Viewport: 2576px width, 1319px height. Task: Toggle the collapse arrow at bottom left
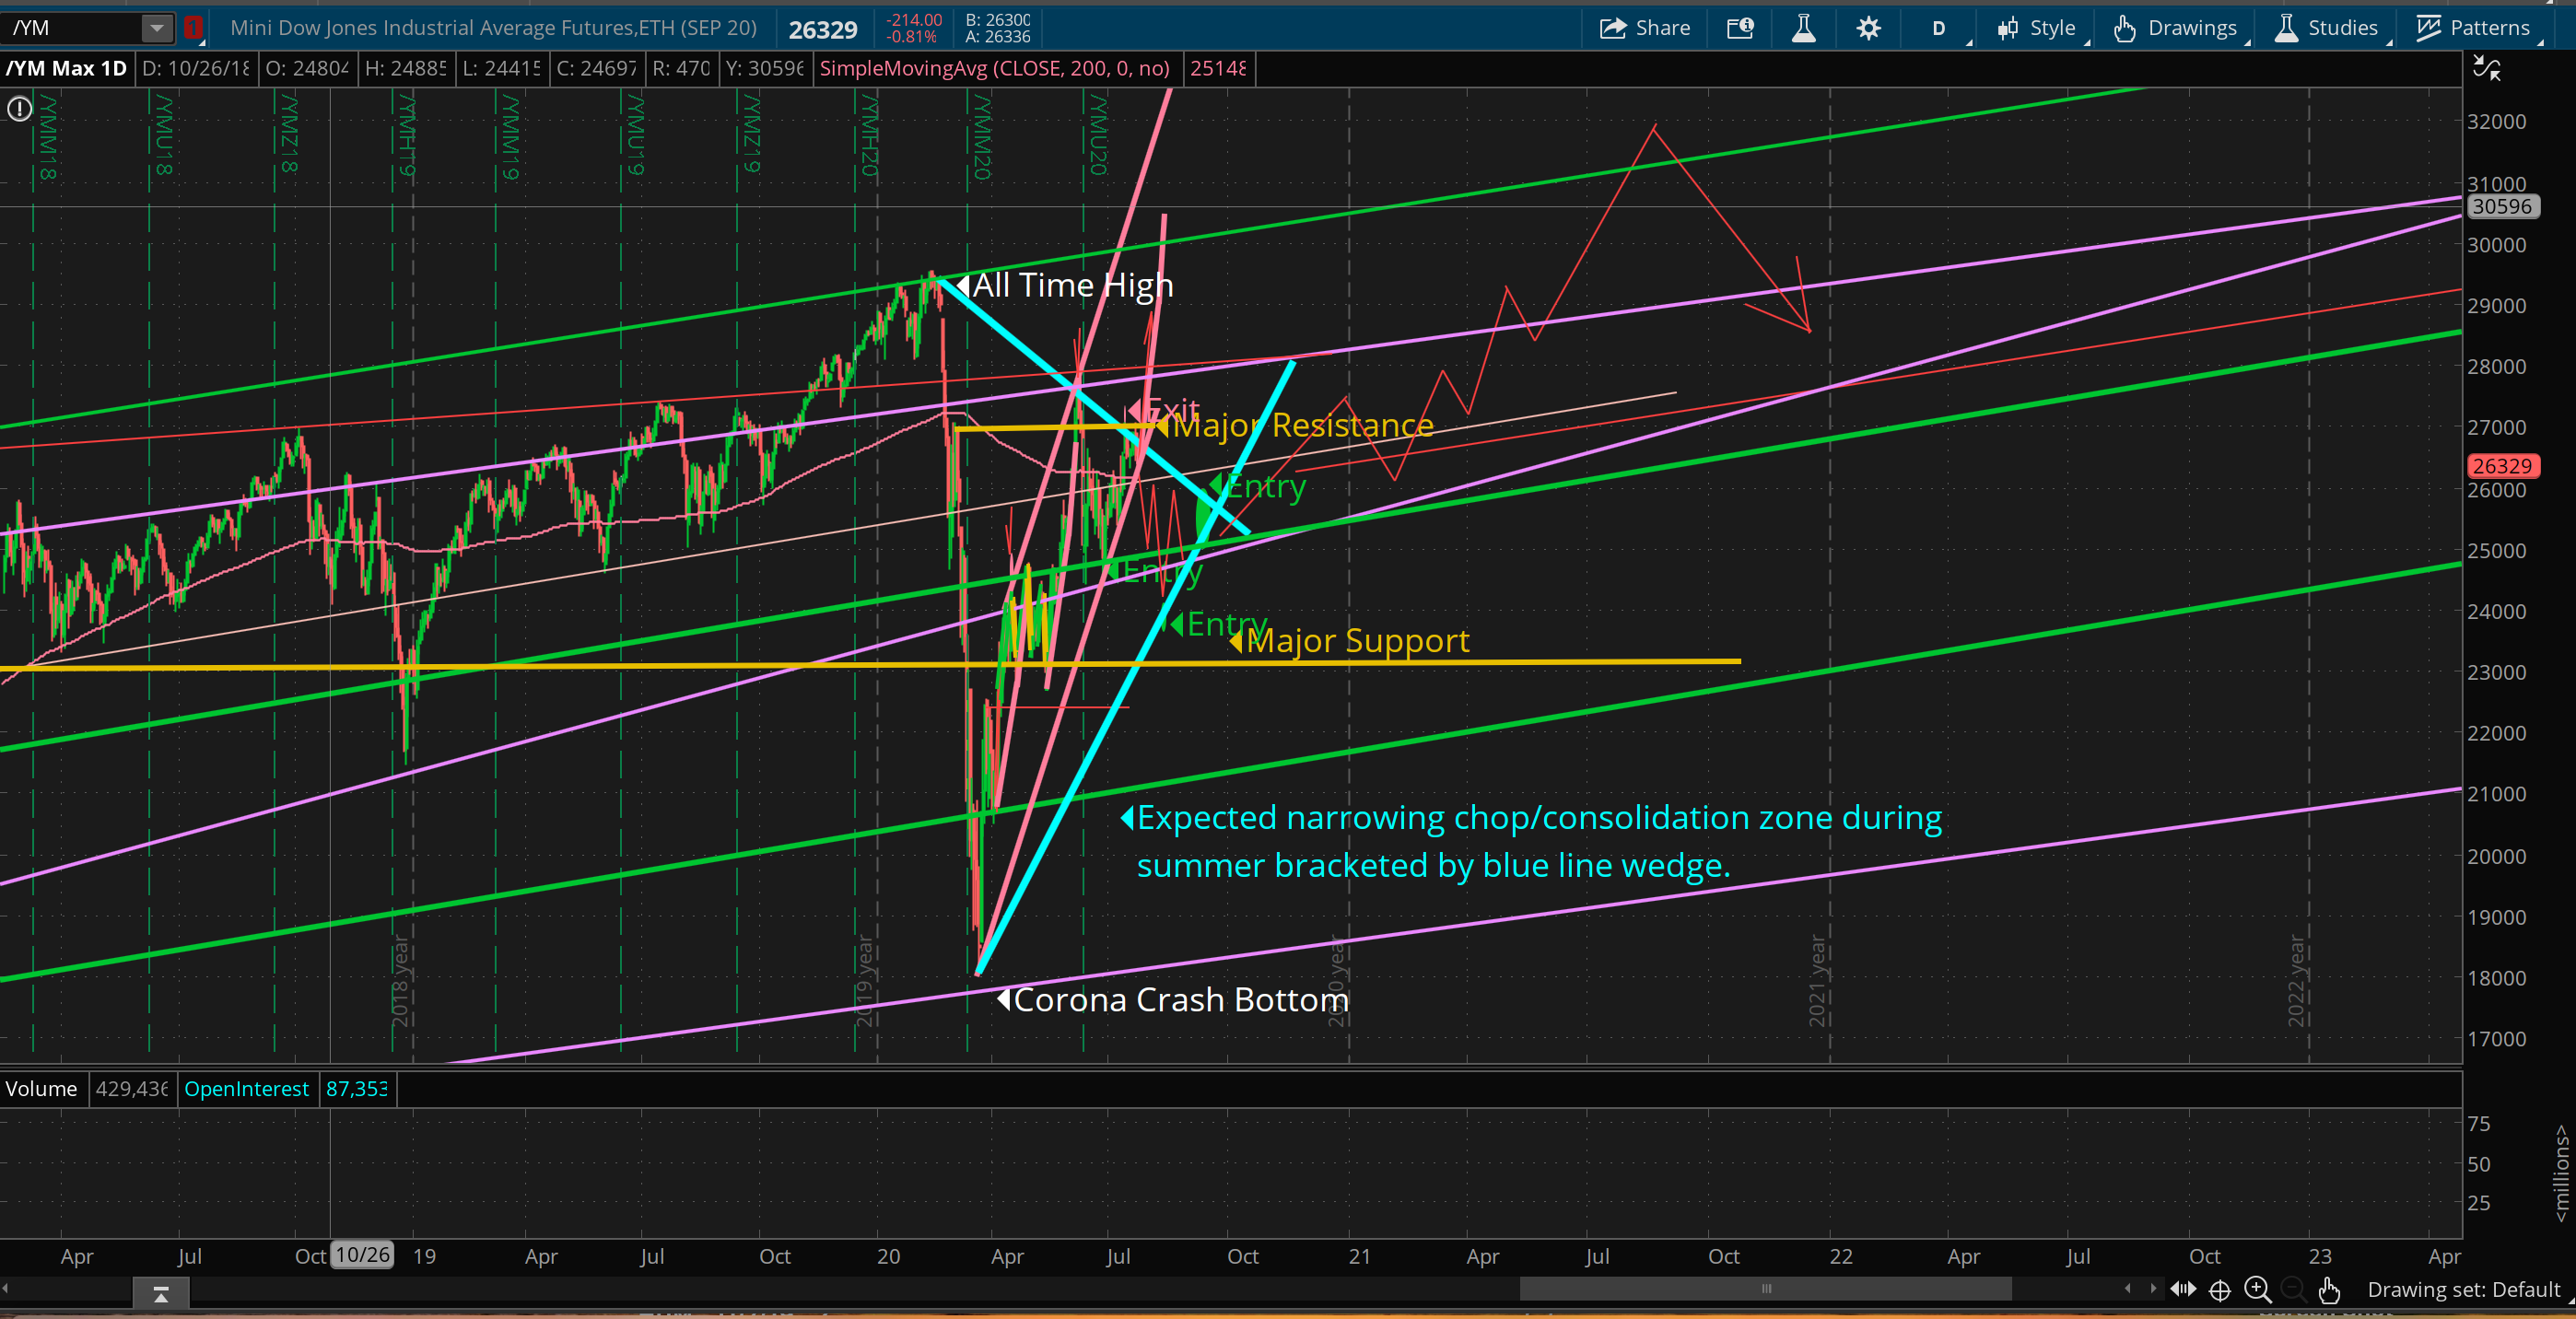(160, 1295)
